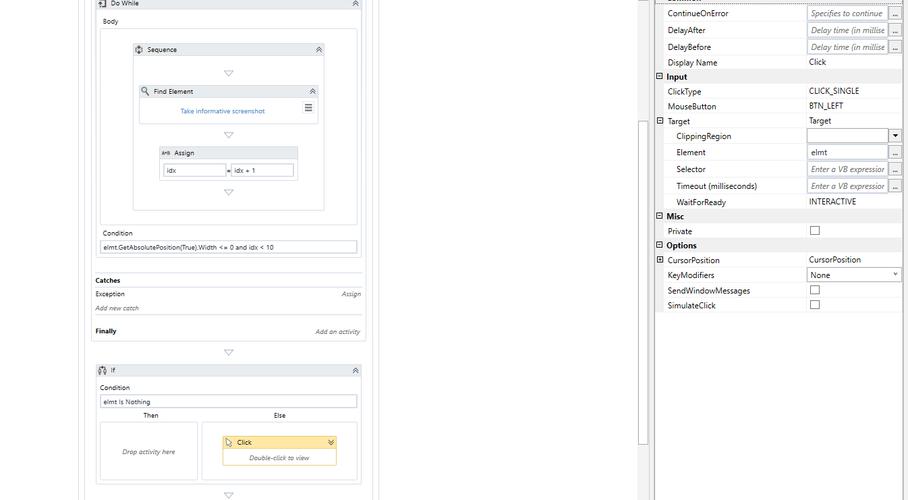Expand the CursorPosition property group
The width and height of the screenshot is (908, 500).
660,260
